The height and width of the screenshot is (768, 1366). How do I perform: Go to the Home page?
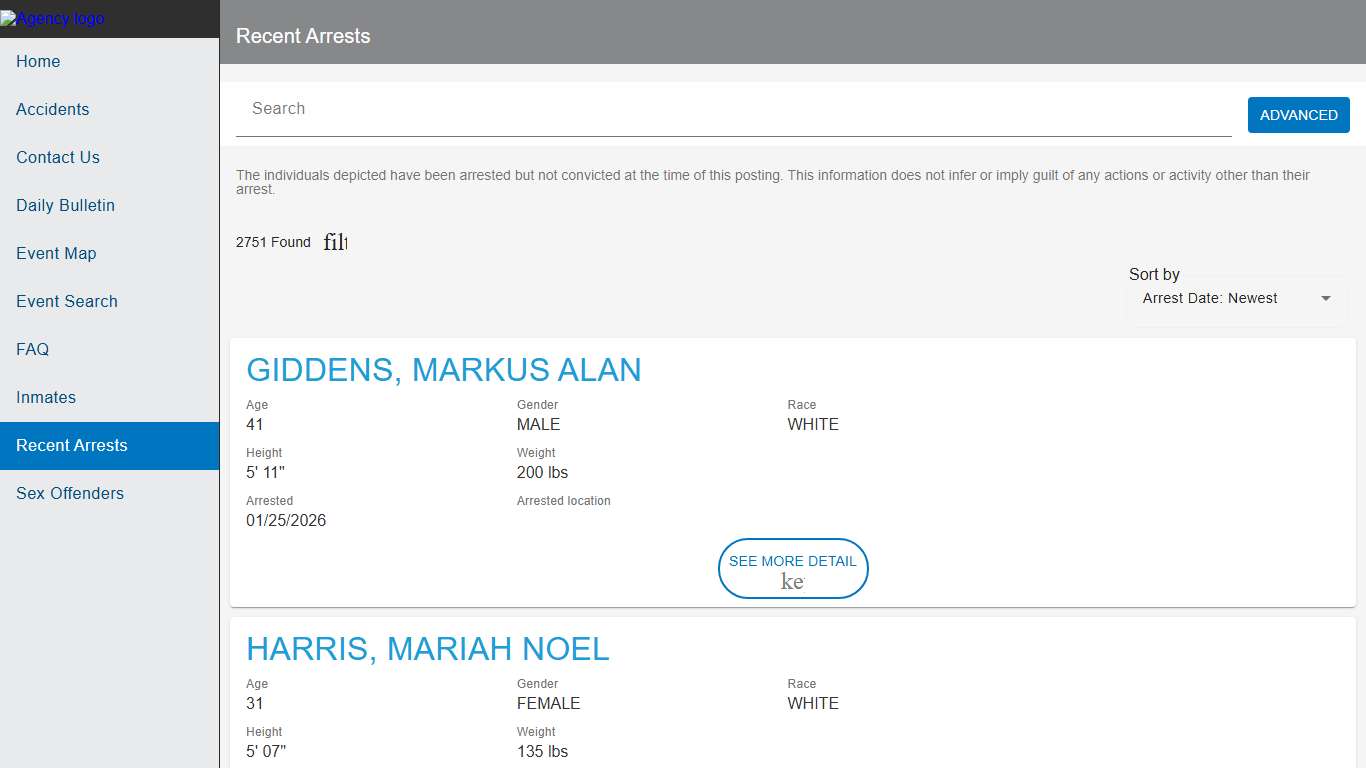(38, 62)
